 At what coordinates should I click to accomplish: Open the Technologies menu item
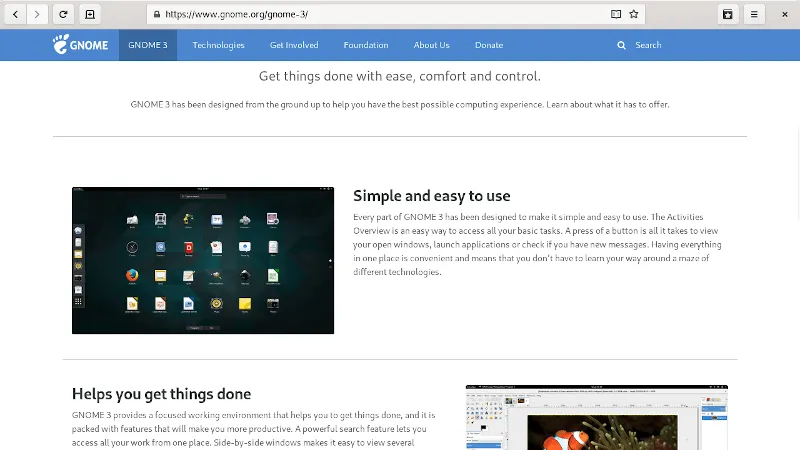coord(218,45)
